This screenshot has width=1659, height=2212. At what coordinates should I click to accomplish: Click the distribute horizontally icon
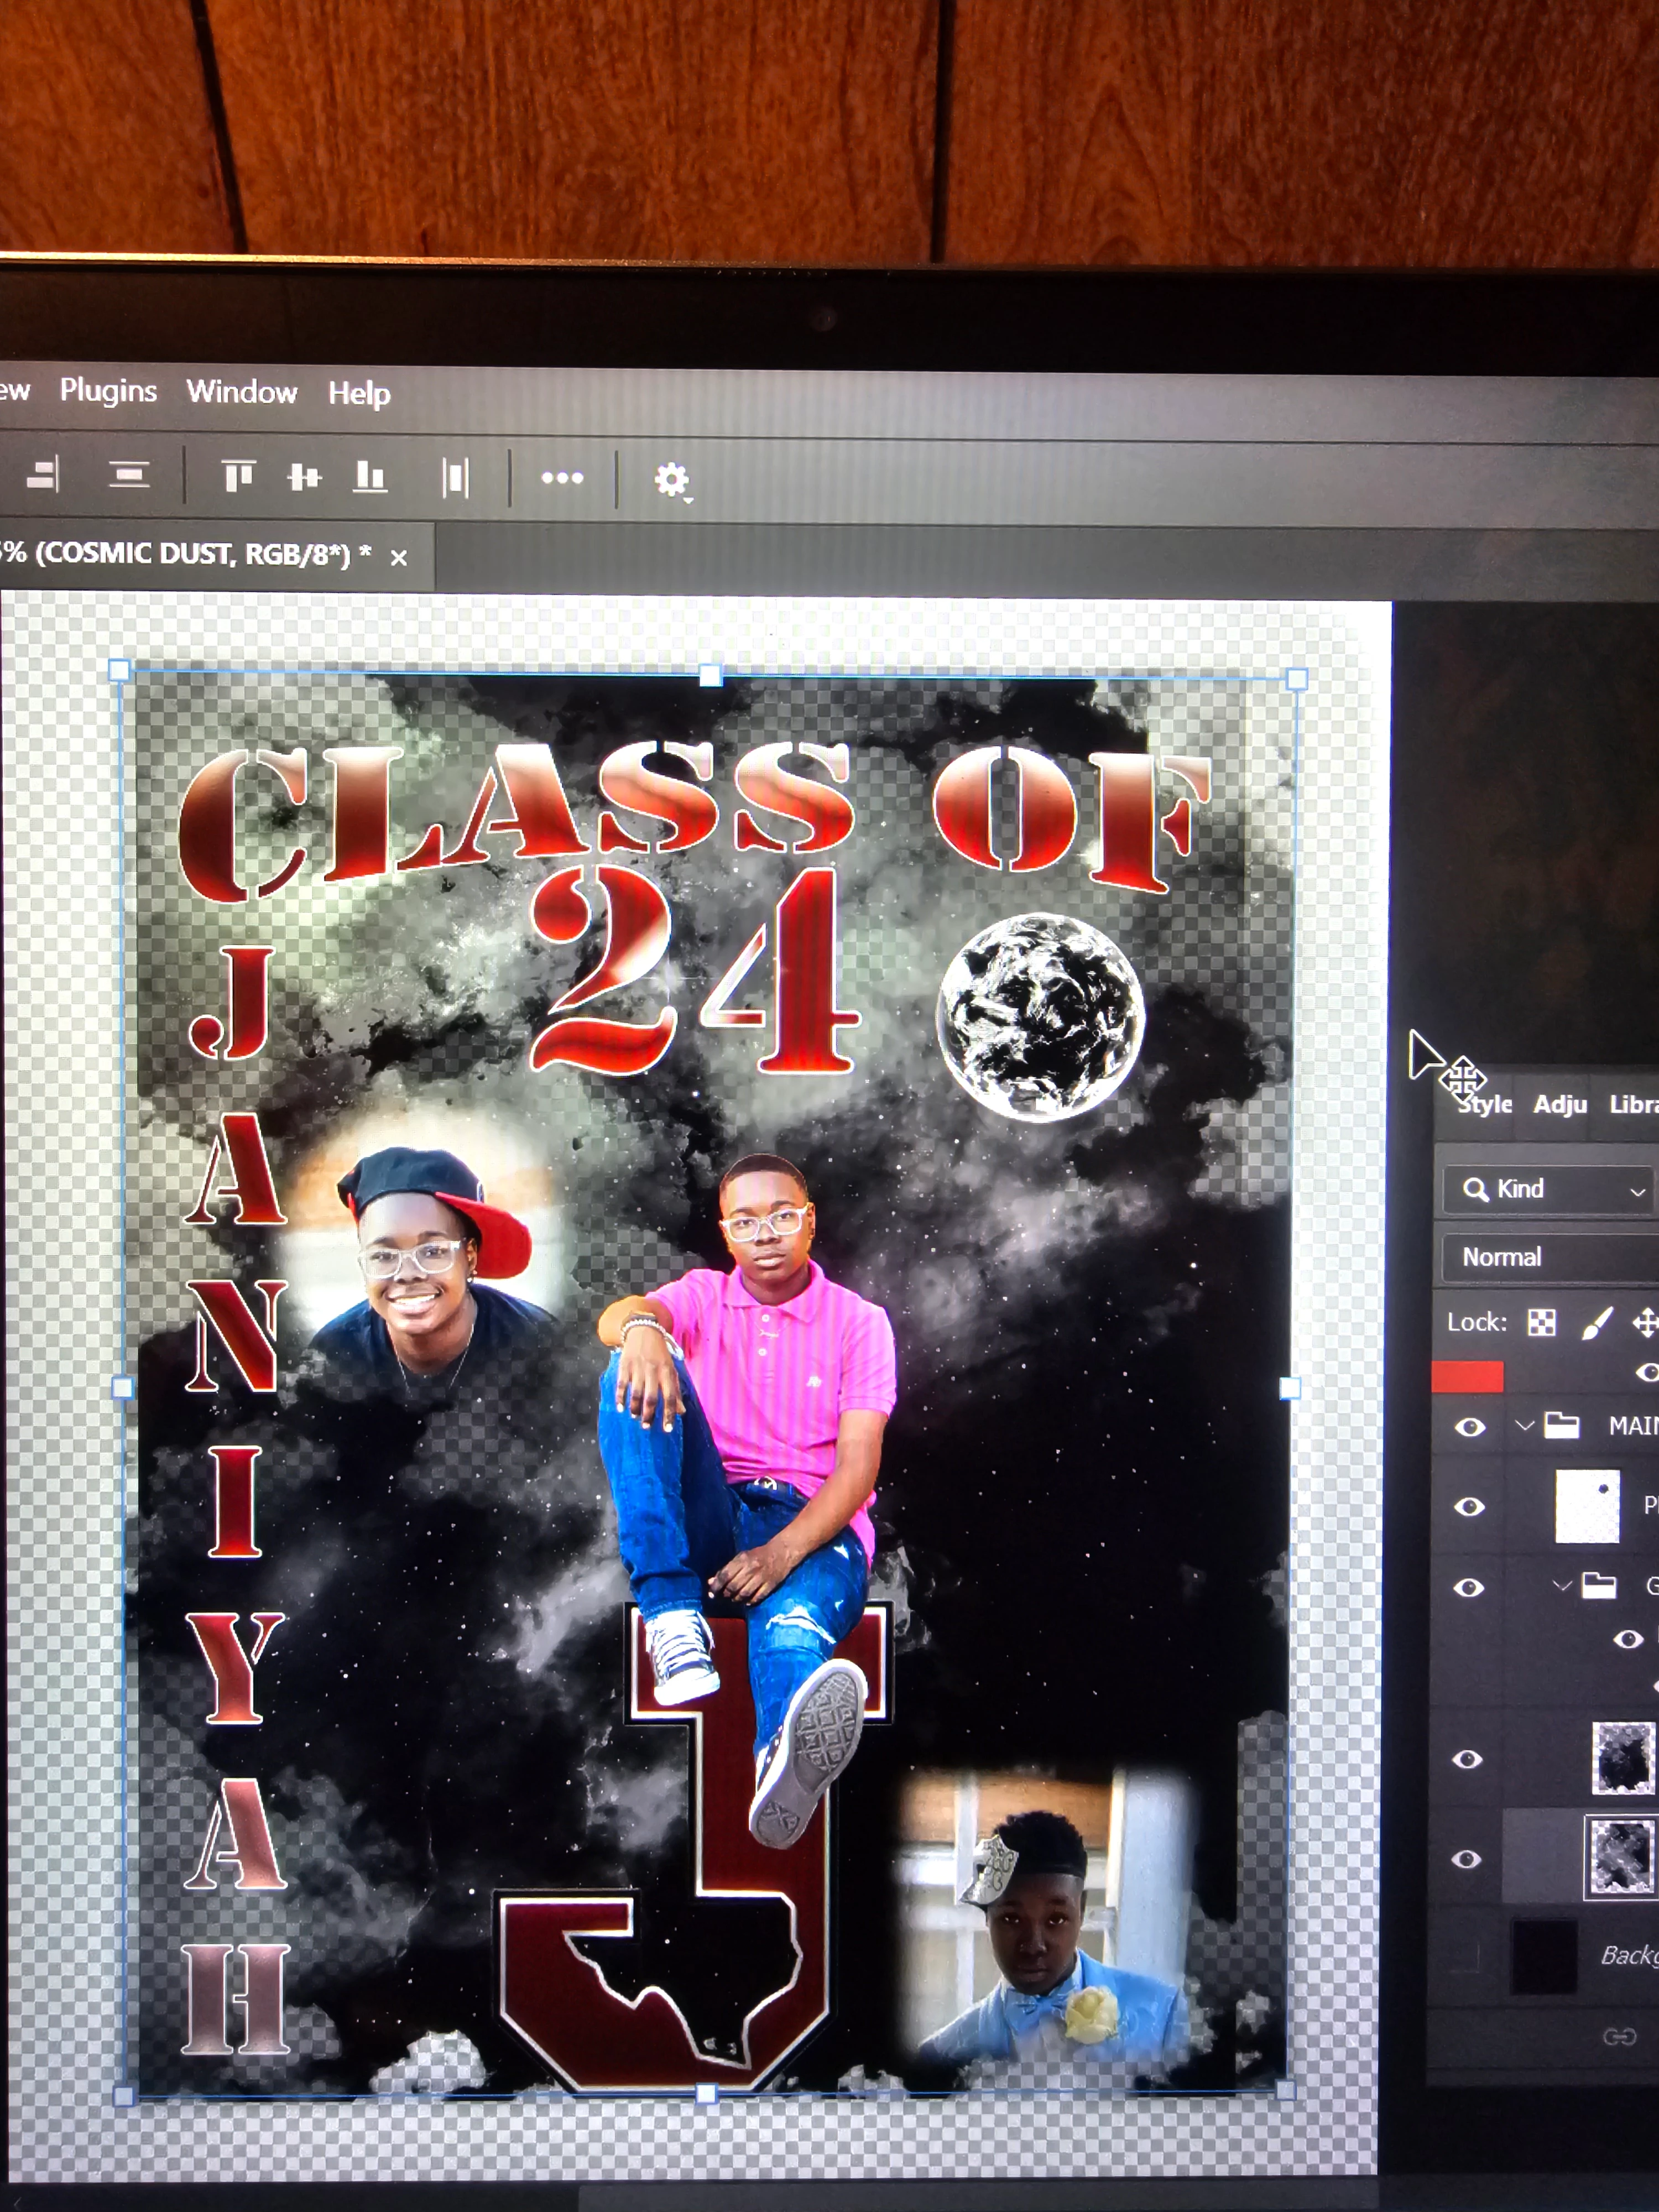click(456, 478)
